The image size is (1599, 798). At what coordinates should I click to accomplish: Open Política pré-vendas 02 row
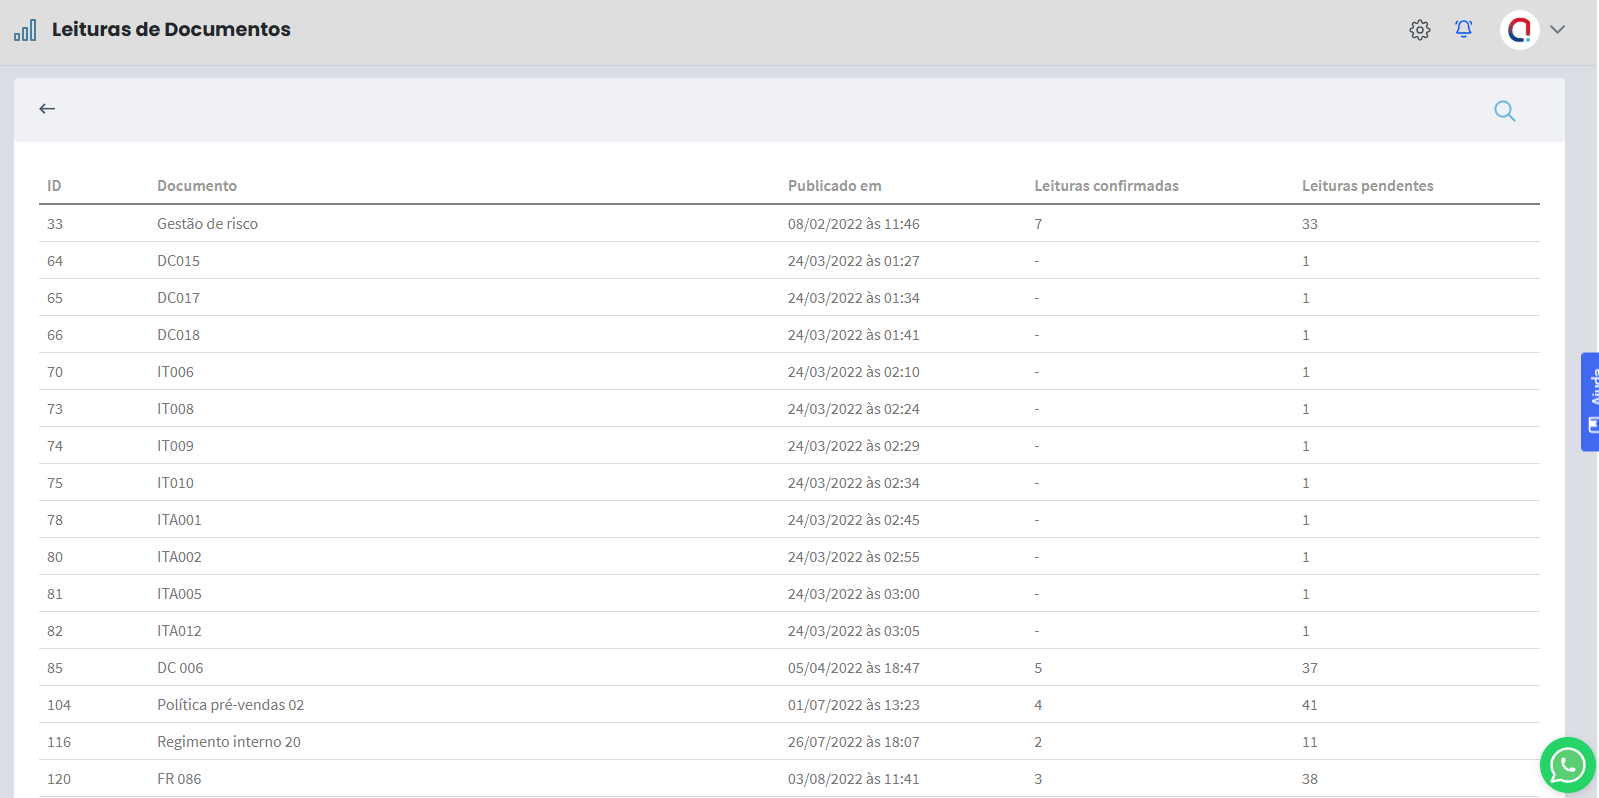click(x=230, y=705)
